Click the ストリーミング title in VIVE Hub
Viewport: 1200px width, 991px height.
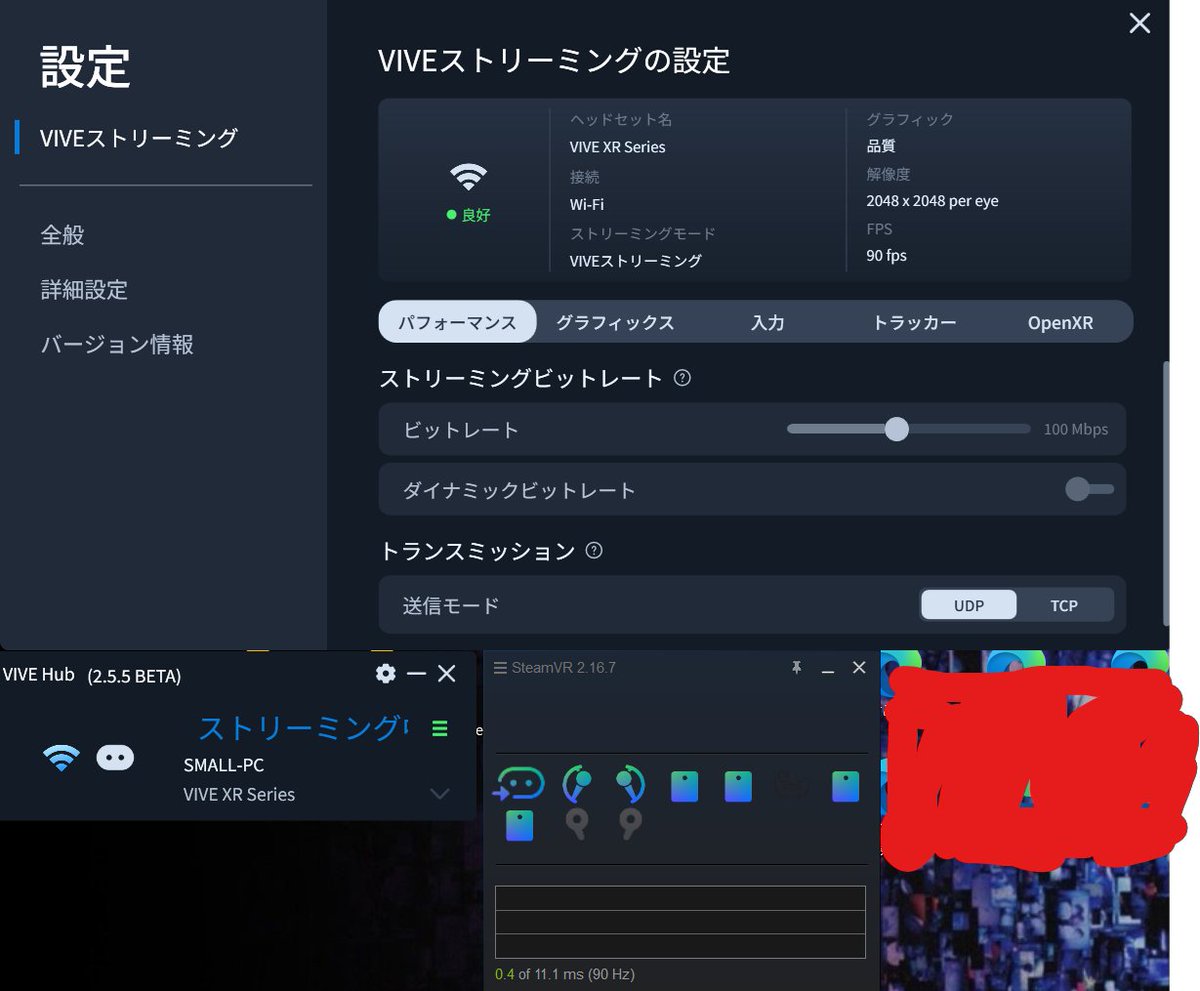click(303, 728)
